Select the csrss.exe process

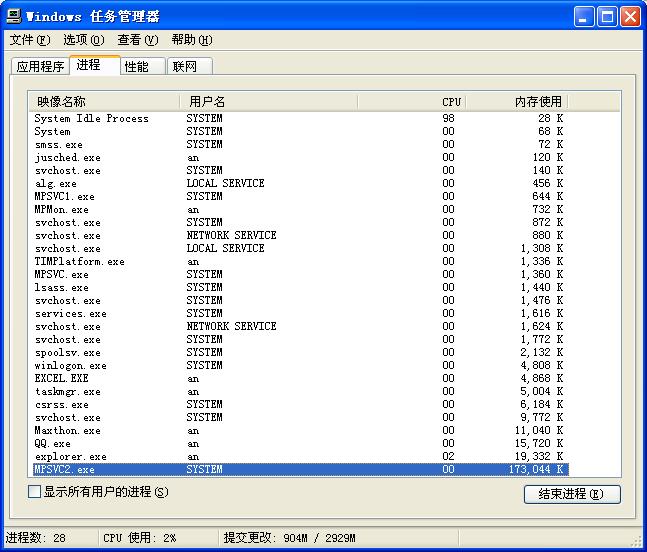pyautogui.click(x=300, y=404)
